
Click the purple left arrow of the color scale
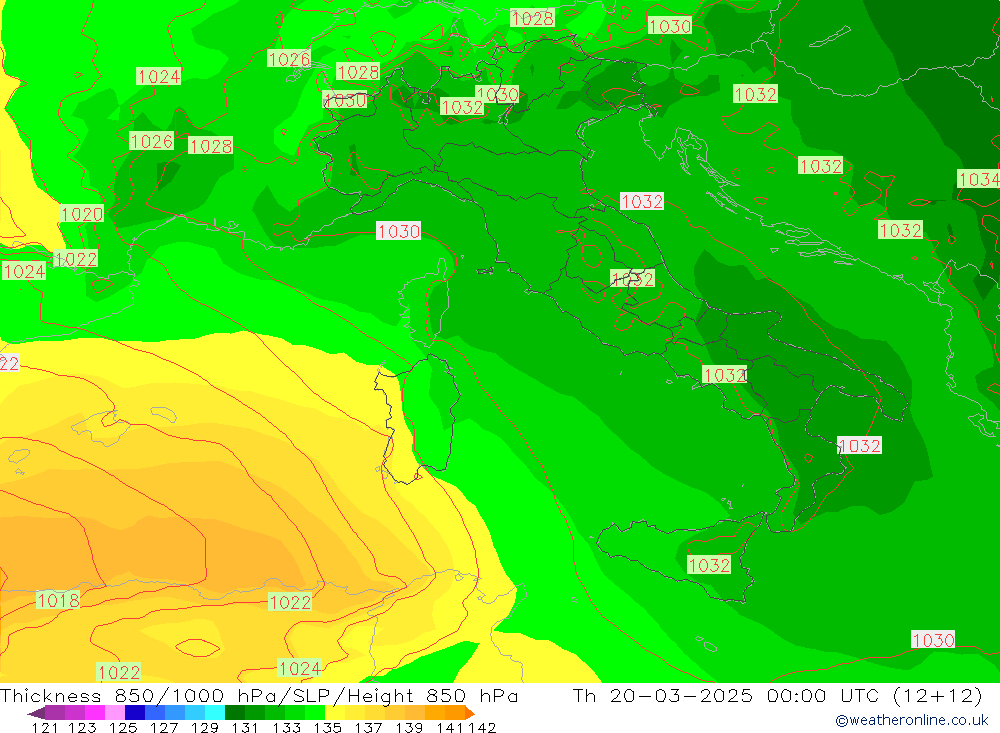pyautogui.click(x=36, y=713)
